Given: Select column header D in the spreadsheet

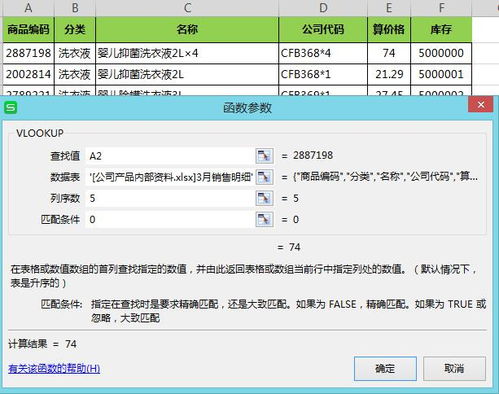Looking at the screenshot, I should click(x=323, y=8).
